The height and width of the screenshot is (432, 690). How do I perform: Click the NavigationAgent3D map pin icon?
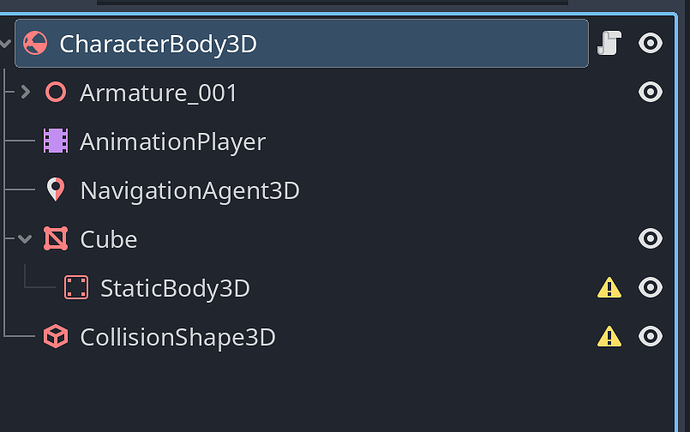coord(56,190)
